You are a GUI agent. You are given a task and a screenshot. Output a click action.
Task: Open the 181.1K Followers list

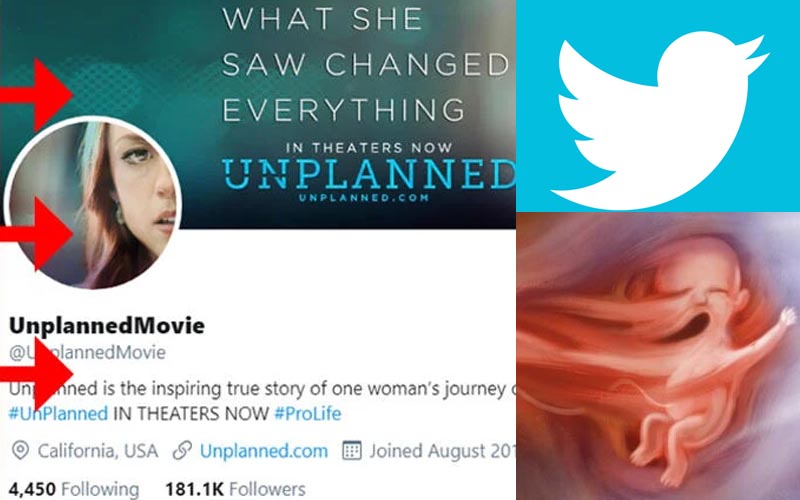235,489
